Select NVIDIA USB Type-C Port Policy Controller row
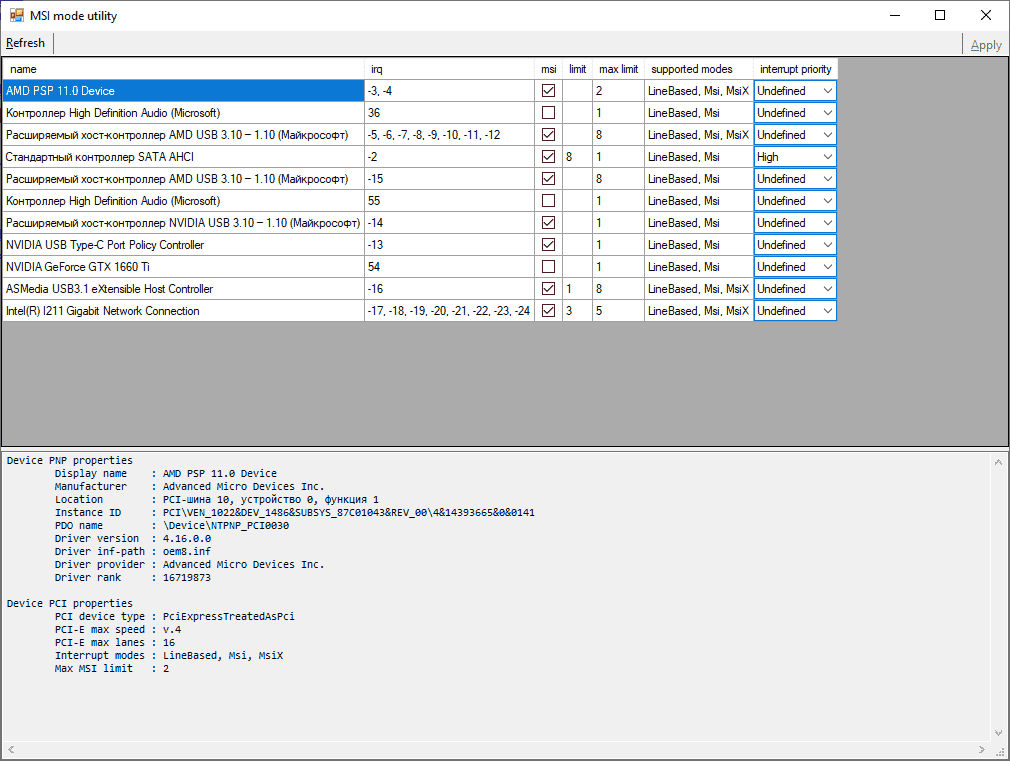The image size is (1010, 761). coord(183,244)
